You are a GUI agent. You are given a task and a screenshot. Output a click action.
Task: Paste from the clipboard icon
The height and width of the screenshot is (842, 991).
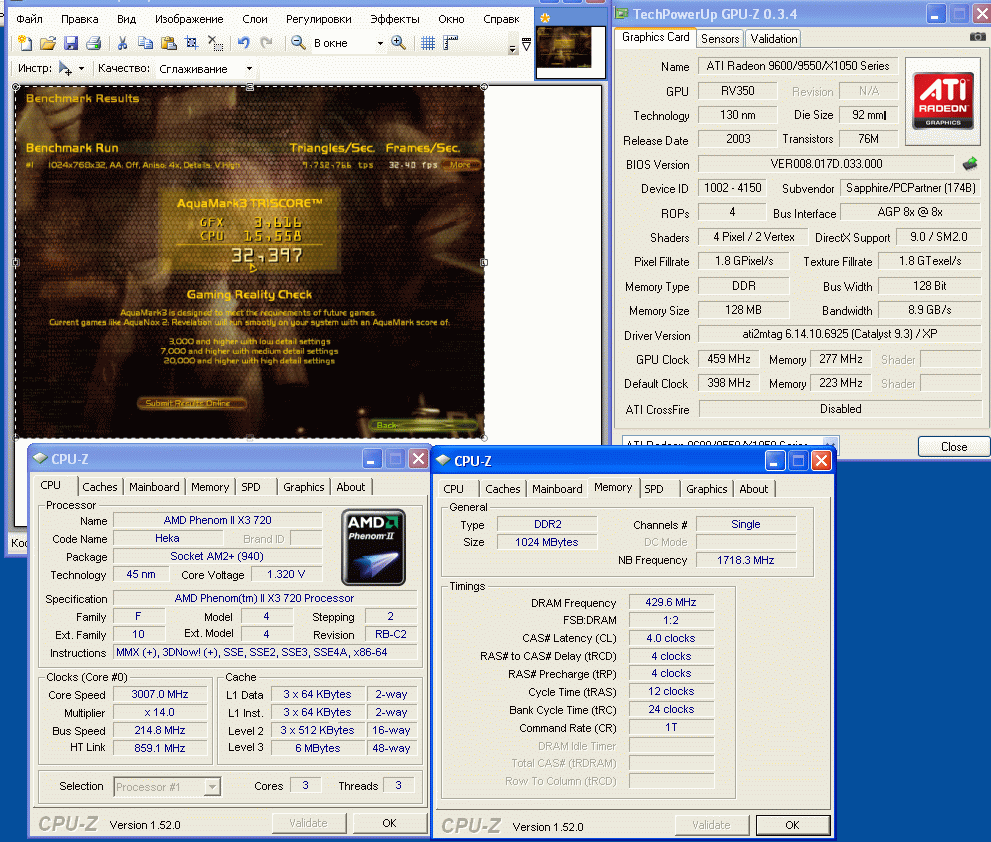click(168, 43)
